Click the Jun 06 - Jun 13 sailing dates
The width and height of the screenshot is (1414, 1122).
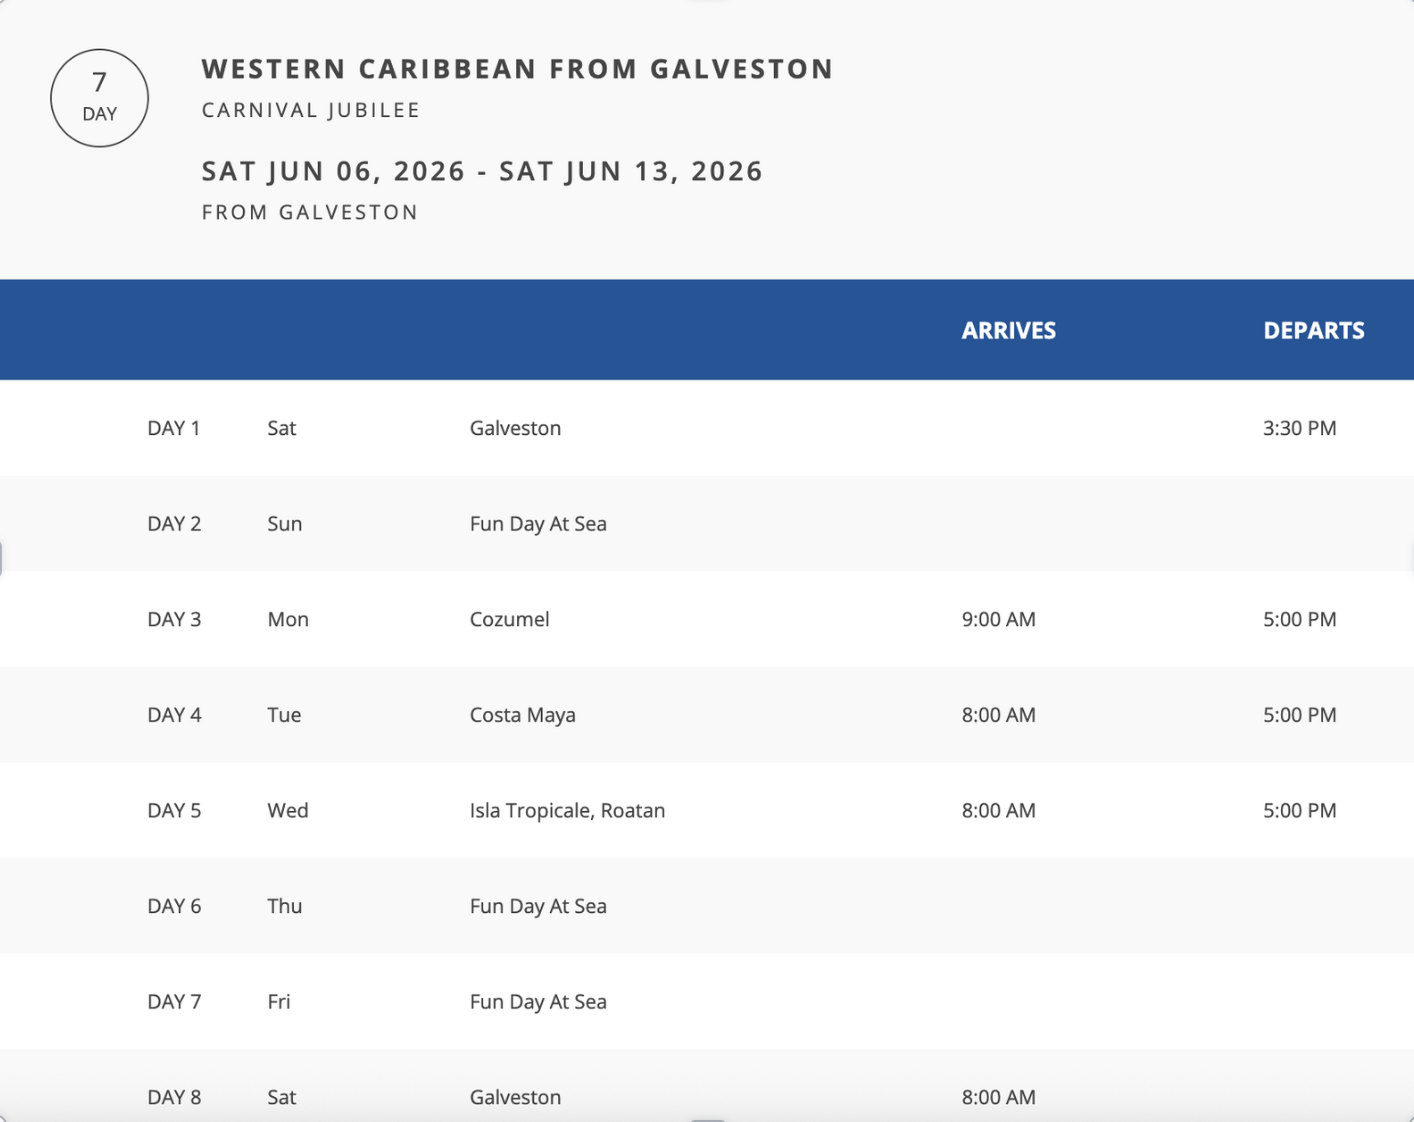[482, 171]
